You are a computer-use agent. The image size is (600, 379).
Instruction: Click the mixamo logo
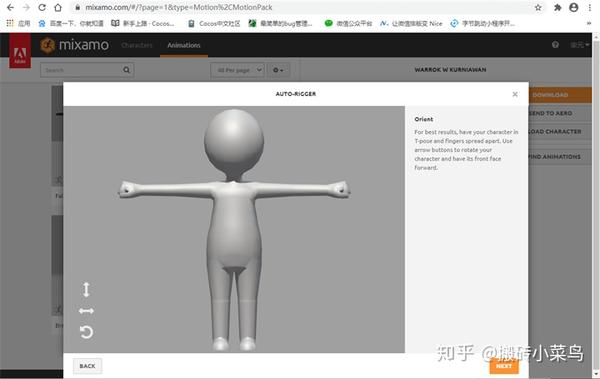75,45
